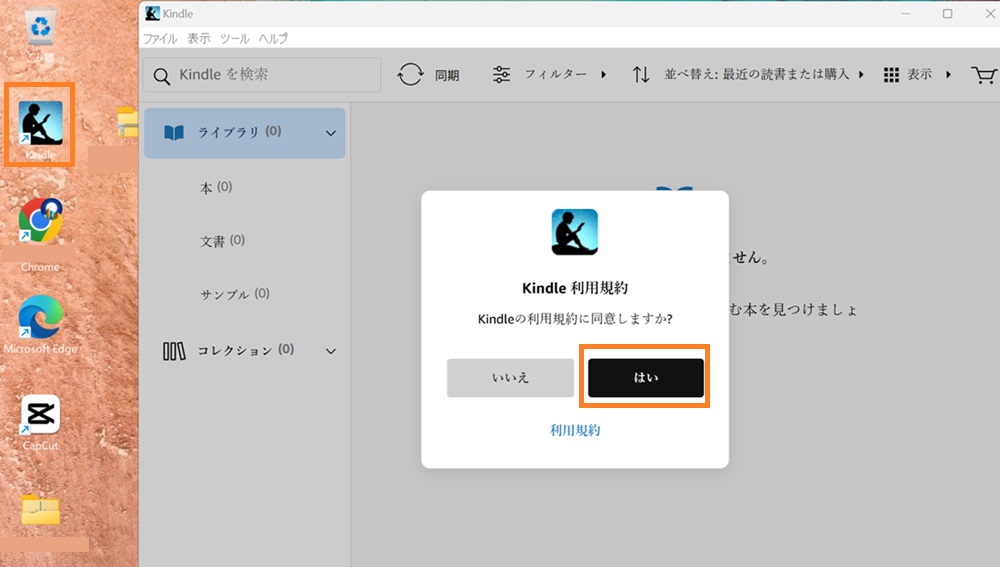
Task: Click the Kindle を検索 search field
Action: click(x=261, y=75)
